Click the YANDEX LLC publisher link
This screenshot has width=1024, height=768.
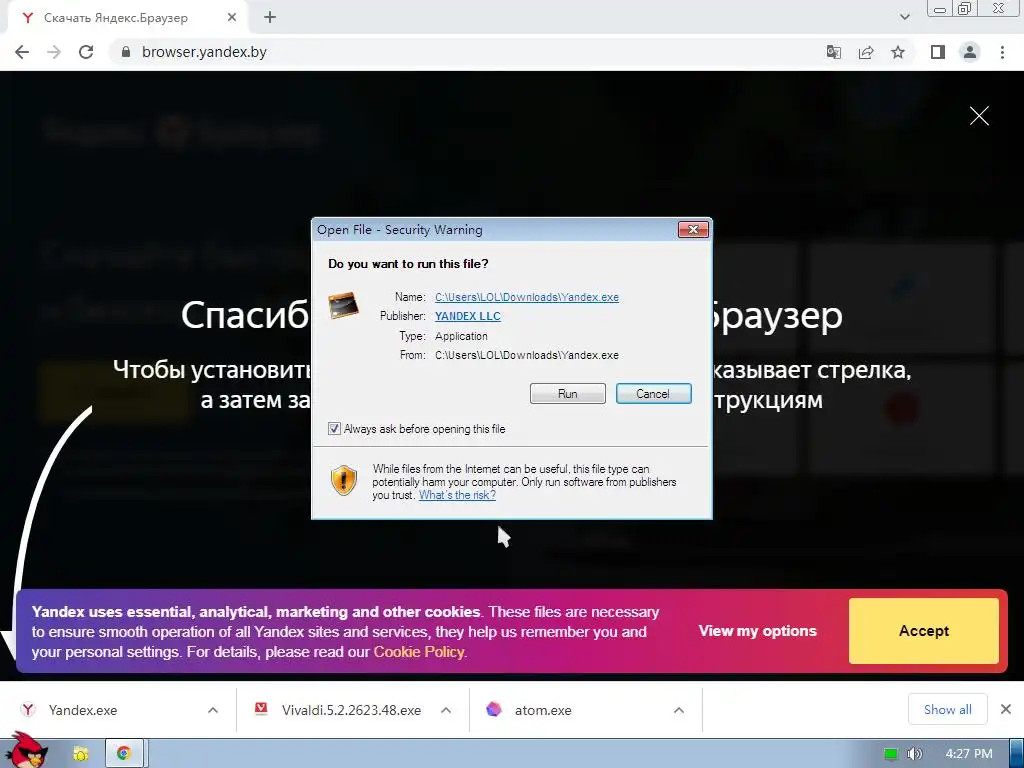tap(468, 316)
